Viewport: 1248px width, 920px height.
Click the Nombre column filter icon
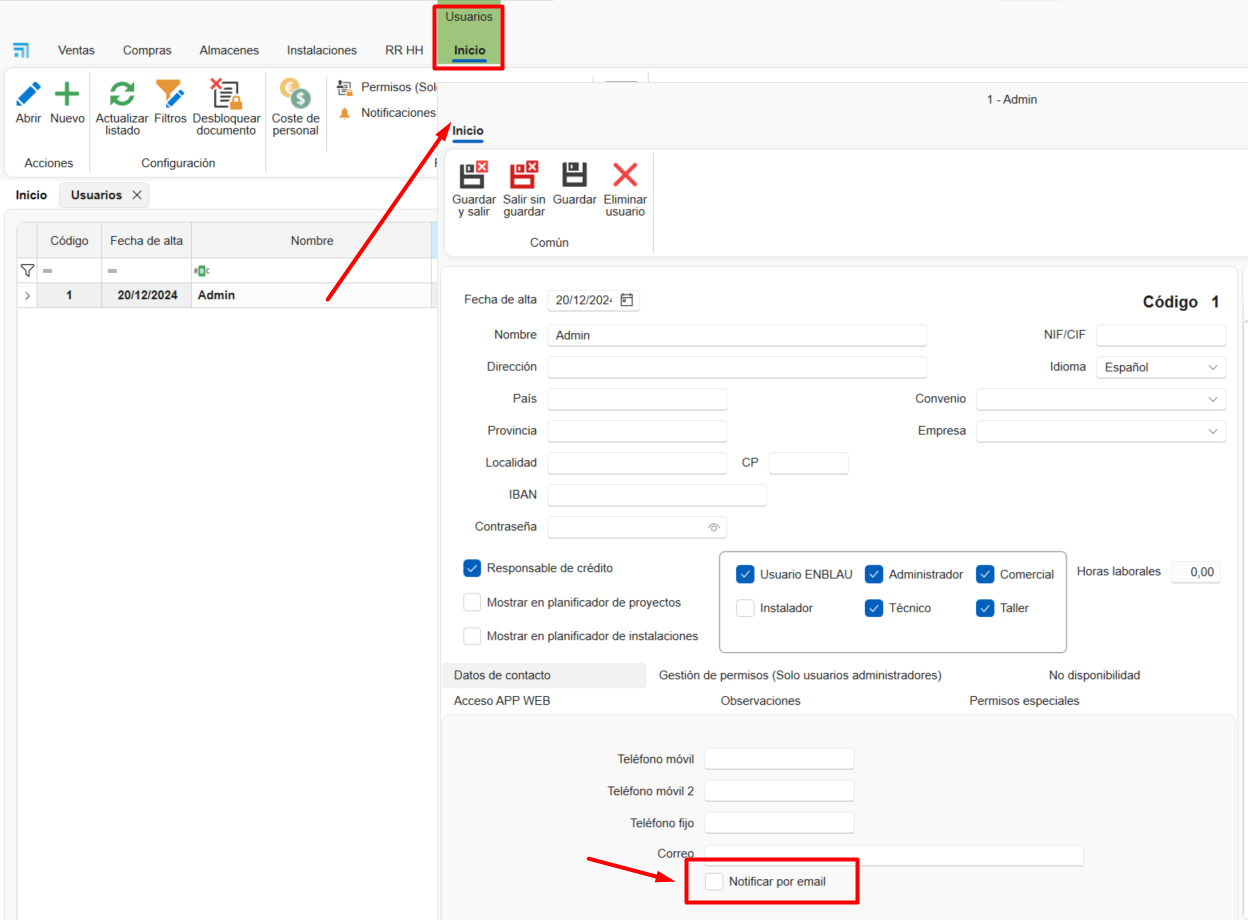tap(202, 271)
